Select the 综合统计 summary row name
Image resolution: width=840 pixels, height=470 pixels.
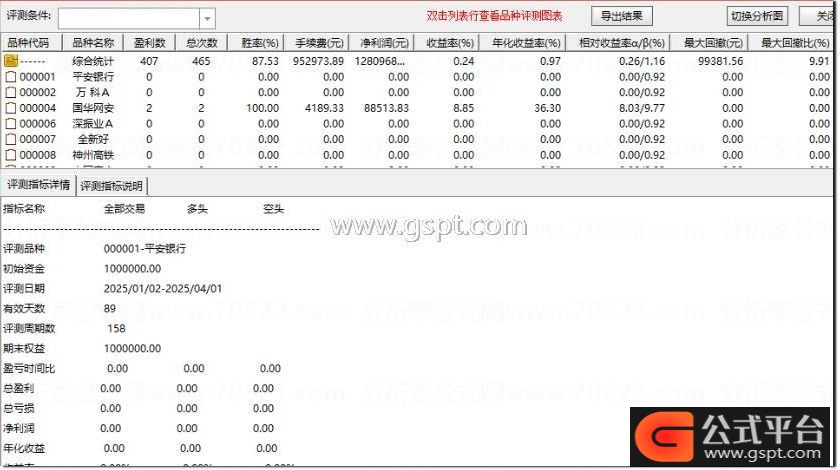pyautogui.click(x=93, y=61)
